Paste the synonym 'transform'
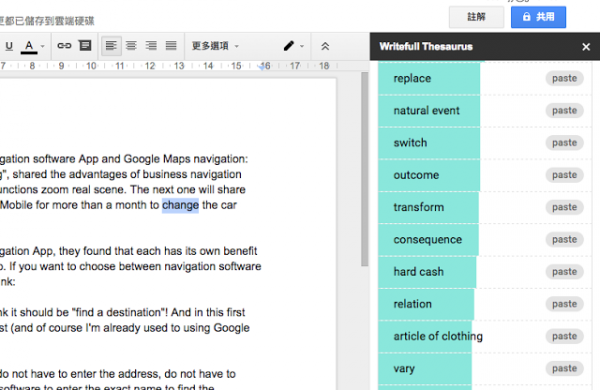 coord(564,207)
